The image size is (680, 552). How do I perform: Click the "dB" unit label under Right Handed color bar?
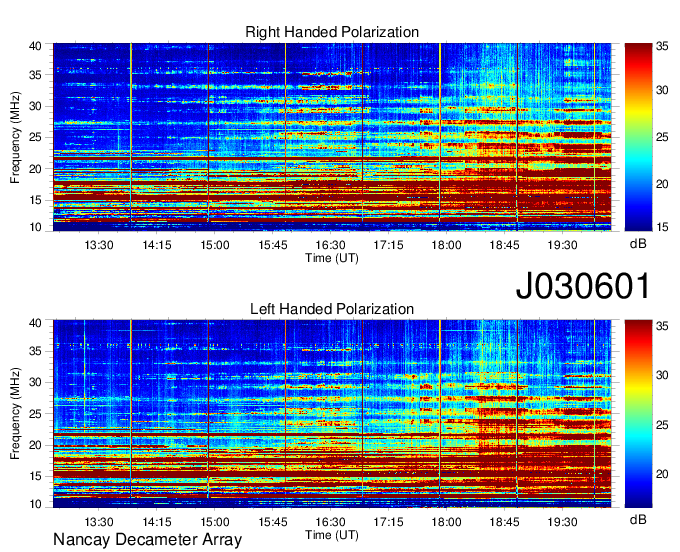[x=638, y=244]
